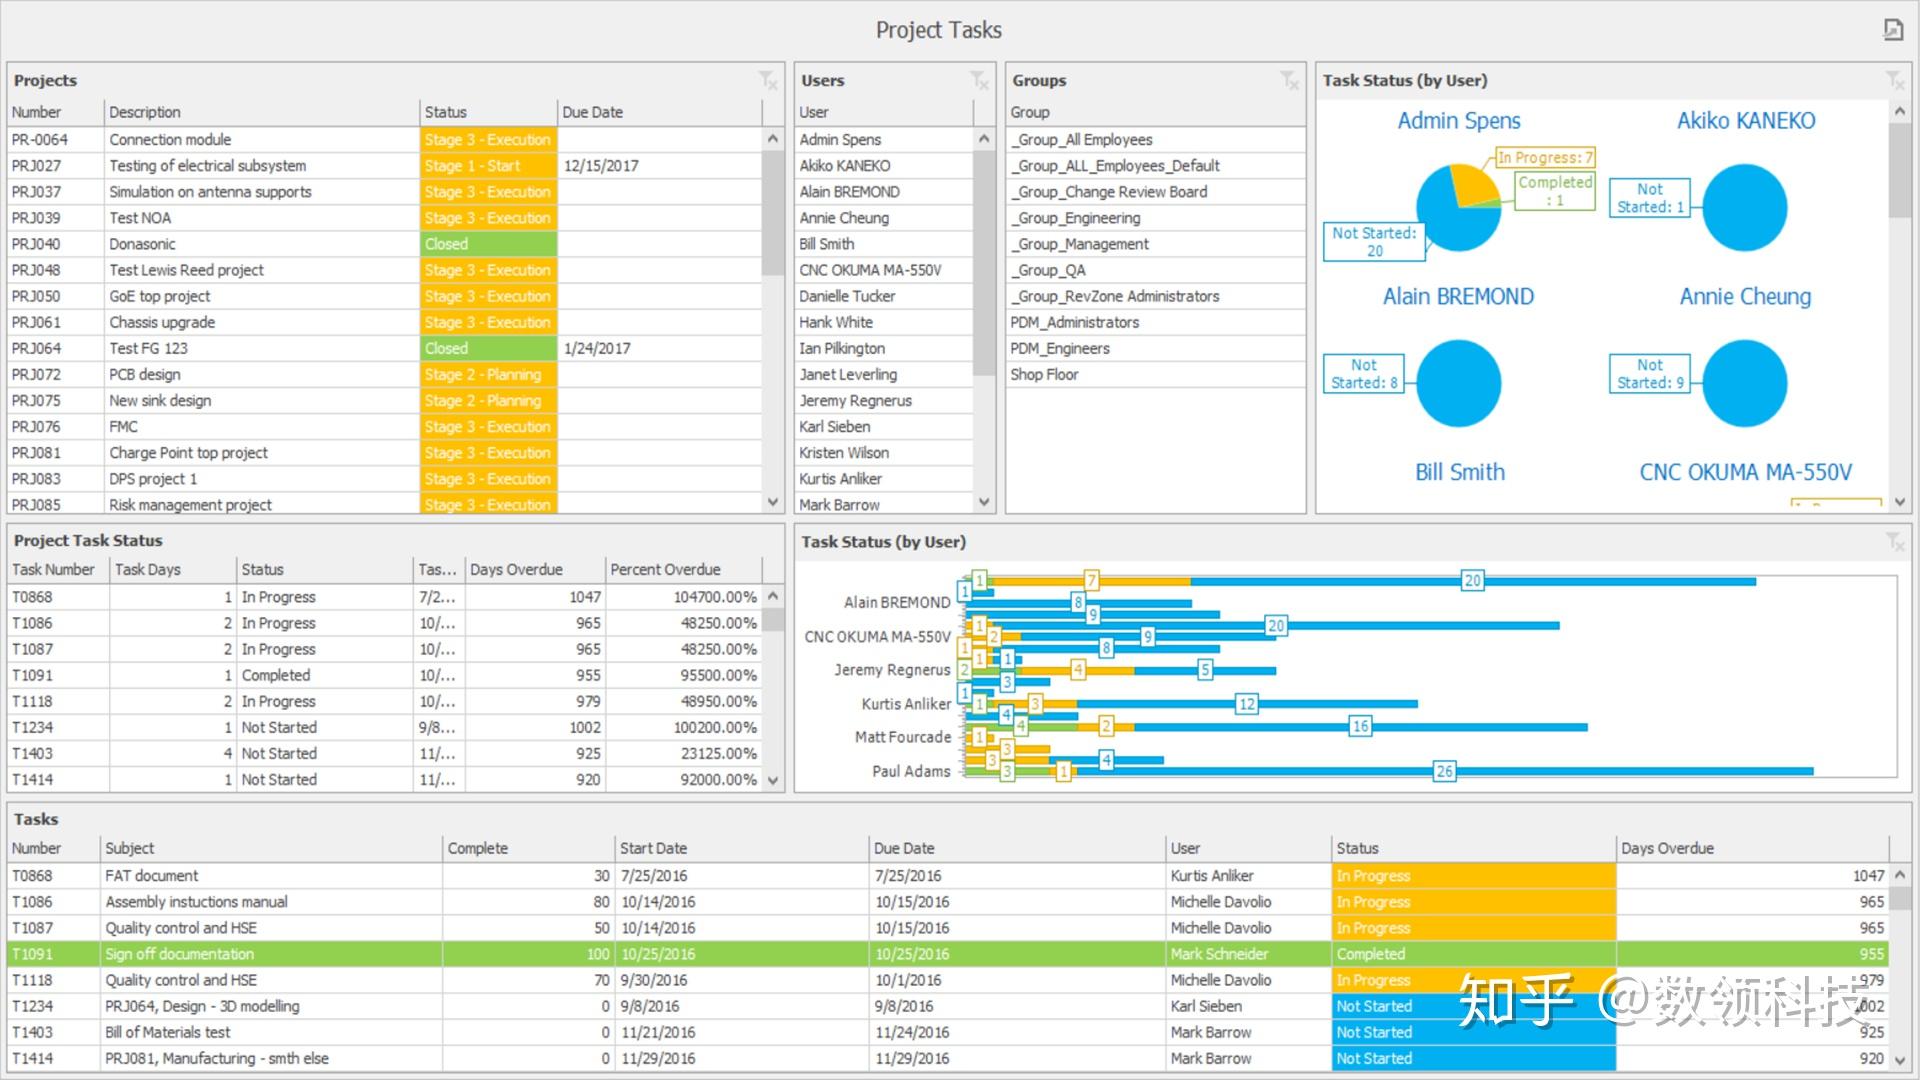The height and width of the screenshot is (1080, 1920).
Task: Clear filter icon in Projects panel header
Action: [767, 80]
